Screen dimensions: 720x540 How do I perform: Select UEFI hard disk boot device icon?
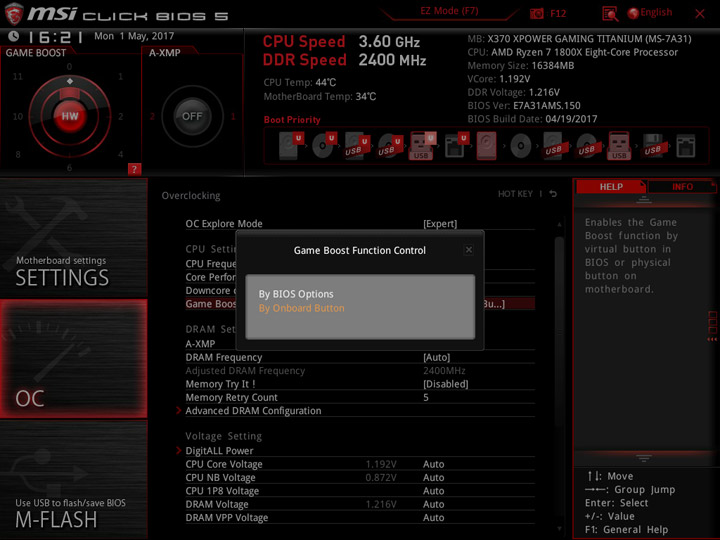pos(291,146)
